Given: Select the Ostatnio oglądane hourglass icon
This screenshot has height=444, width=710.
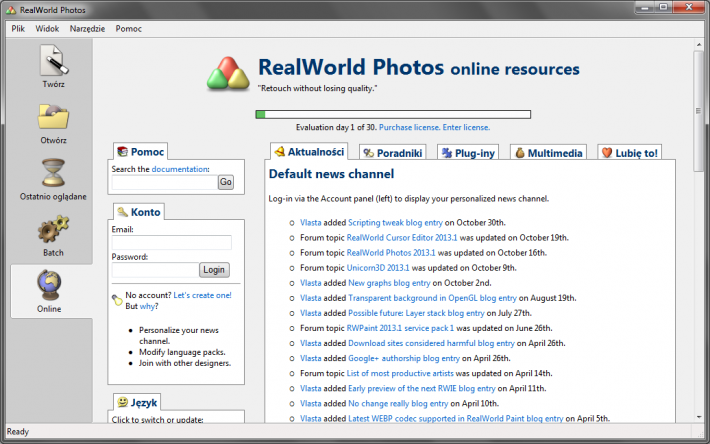Looking at the screenshot, I should [53, 172].
